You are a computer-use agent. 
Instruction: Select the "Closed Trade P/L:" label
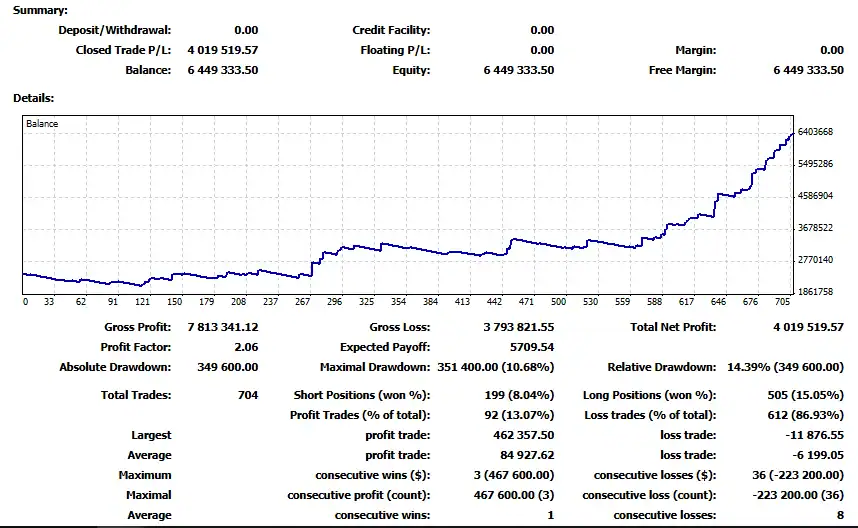click(x=124, y=50)
